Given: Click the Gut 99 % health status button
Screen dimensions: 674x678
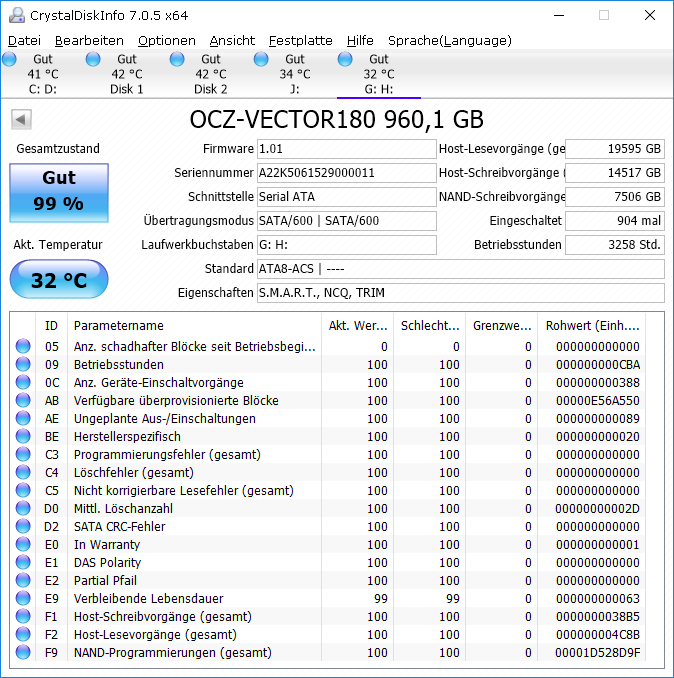Looking at the screenshot, I should (x=59, y=193).
